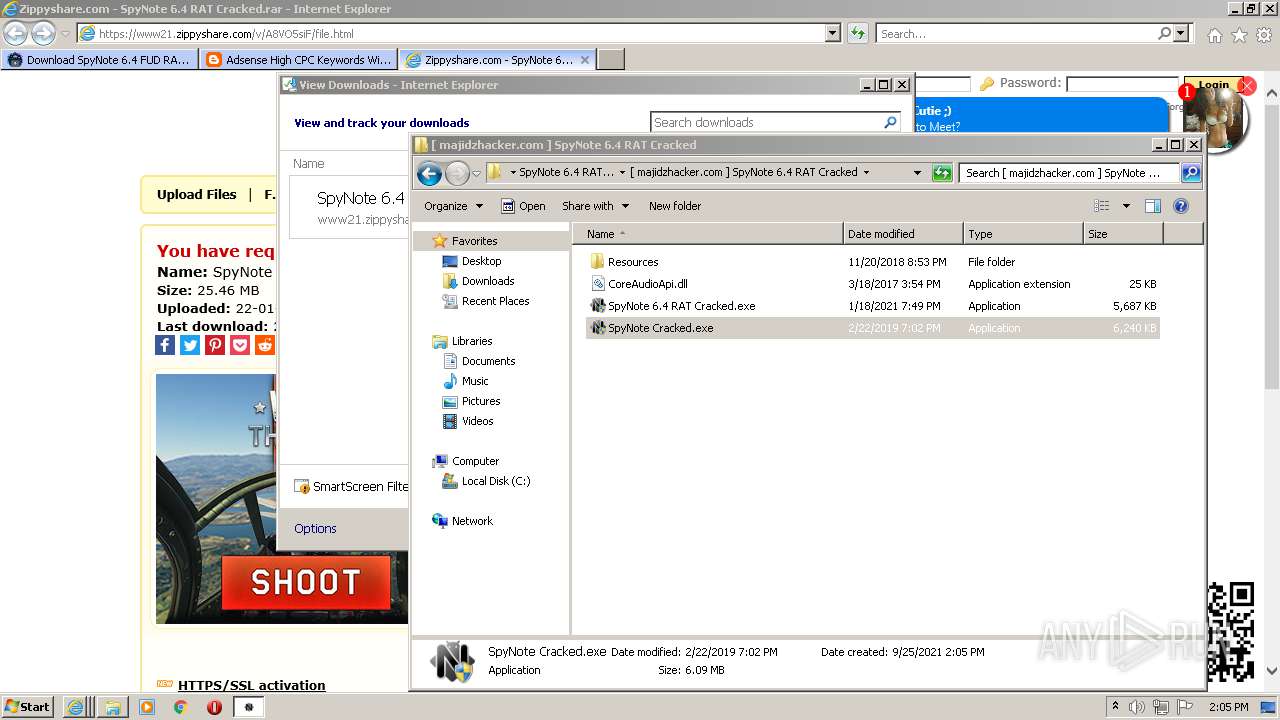Viewport: 1280px width, 720px height.
Task: Open Windows Media Player taskbar icon
Action: [x=147, y=707]
